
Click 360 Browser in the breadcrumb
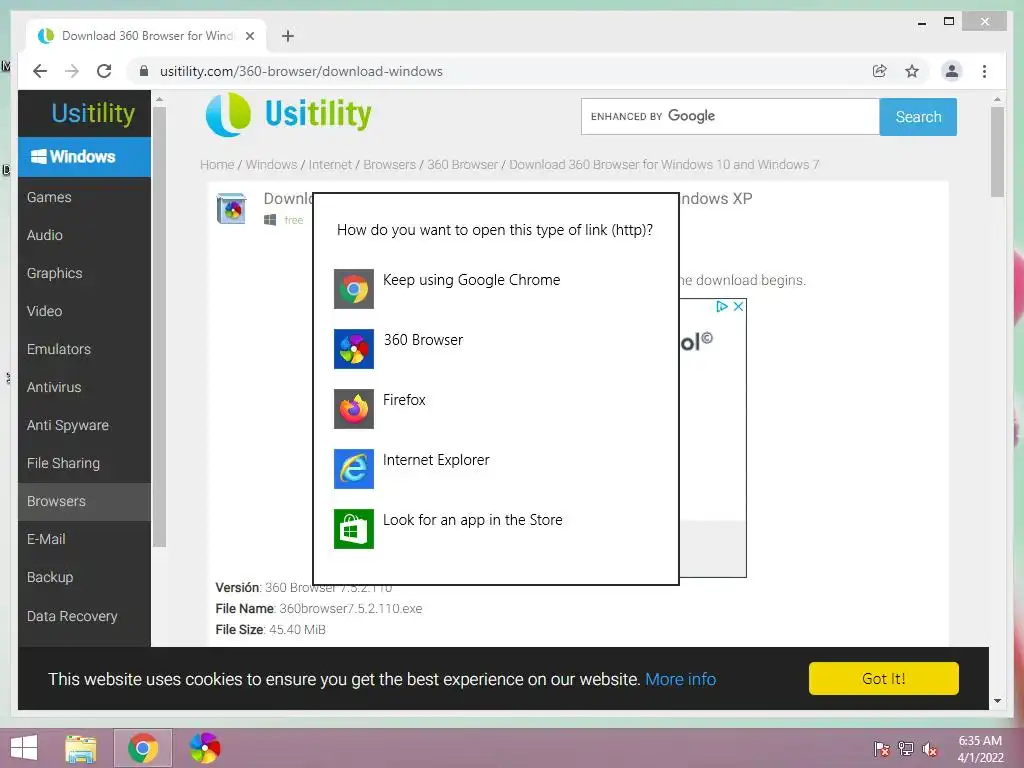pyautogui.click(x=462, y=165)
